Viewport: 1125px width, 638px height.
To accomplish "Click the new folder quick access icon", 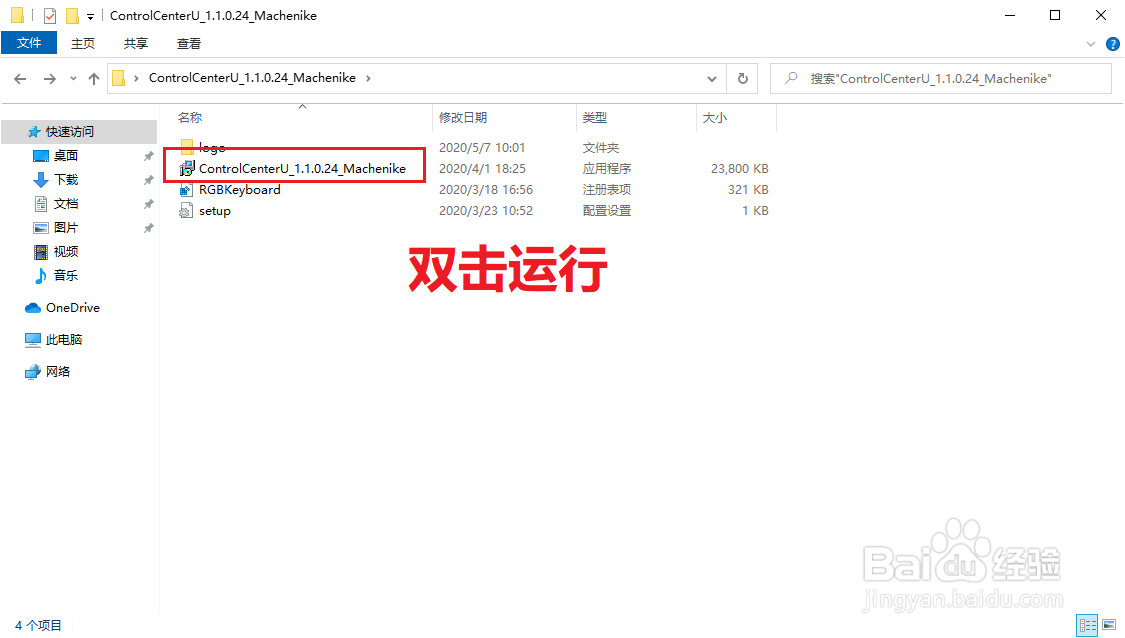I will click(72, 15).
